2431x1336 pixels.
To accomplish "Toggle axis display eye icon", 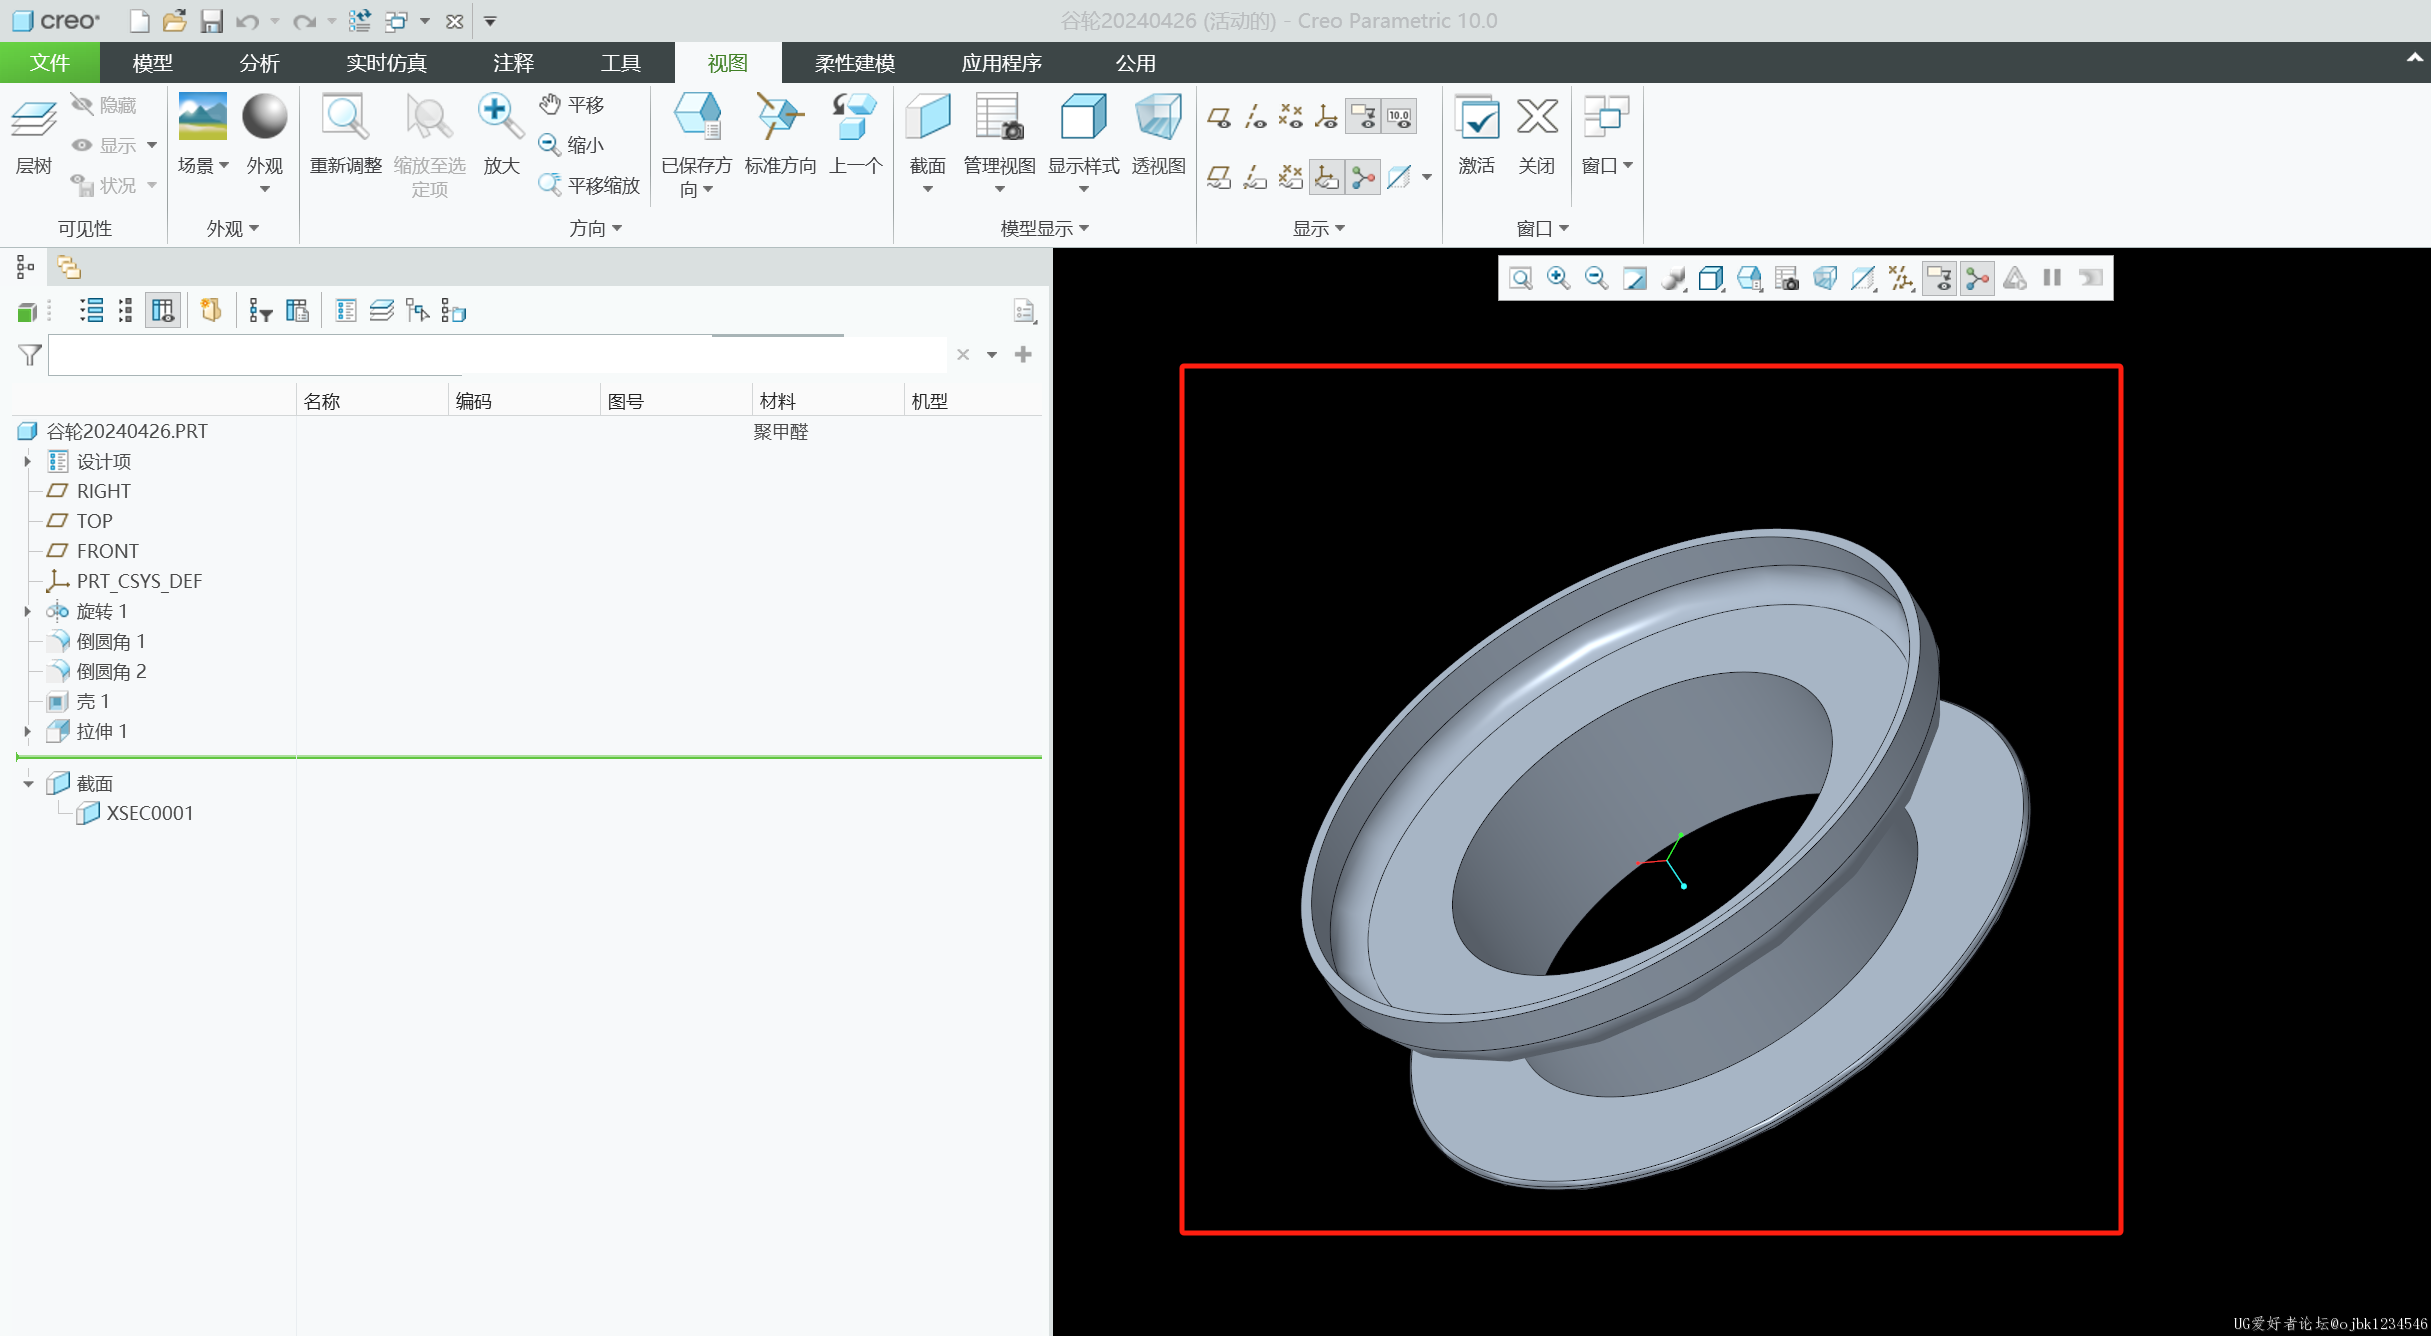I will tap(1255, 117).
